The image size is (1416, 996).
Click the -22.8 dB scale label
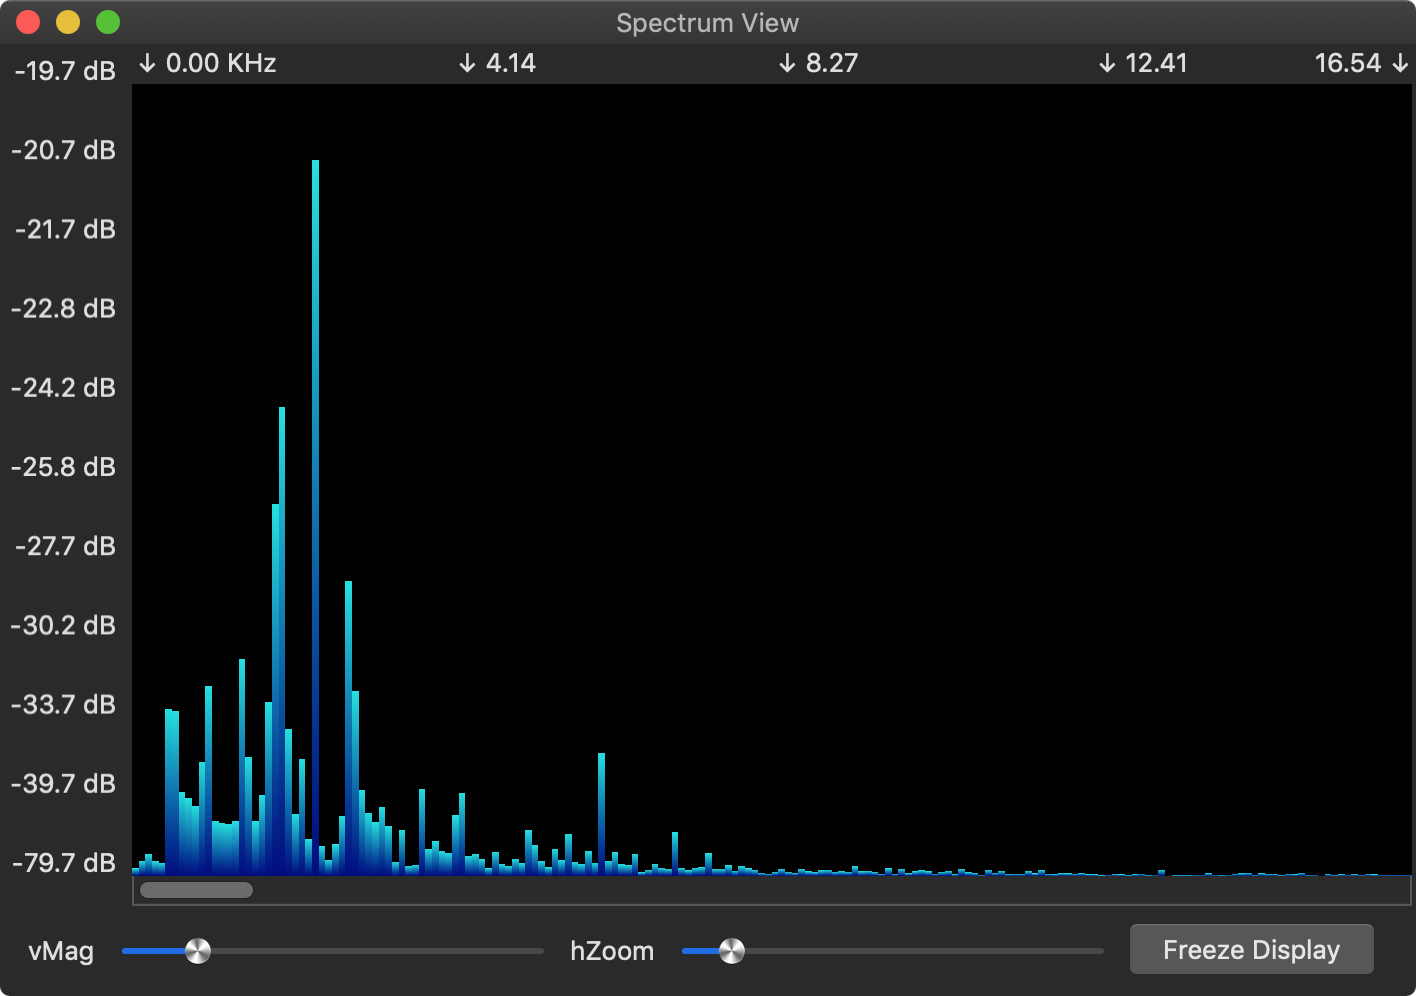coord(63,308)
